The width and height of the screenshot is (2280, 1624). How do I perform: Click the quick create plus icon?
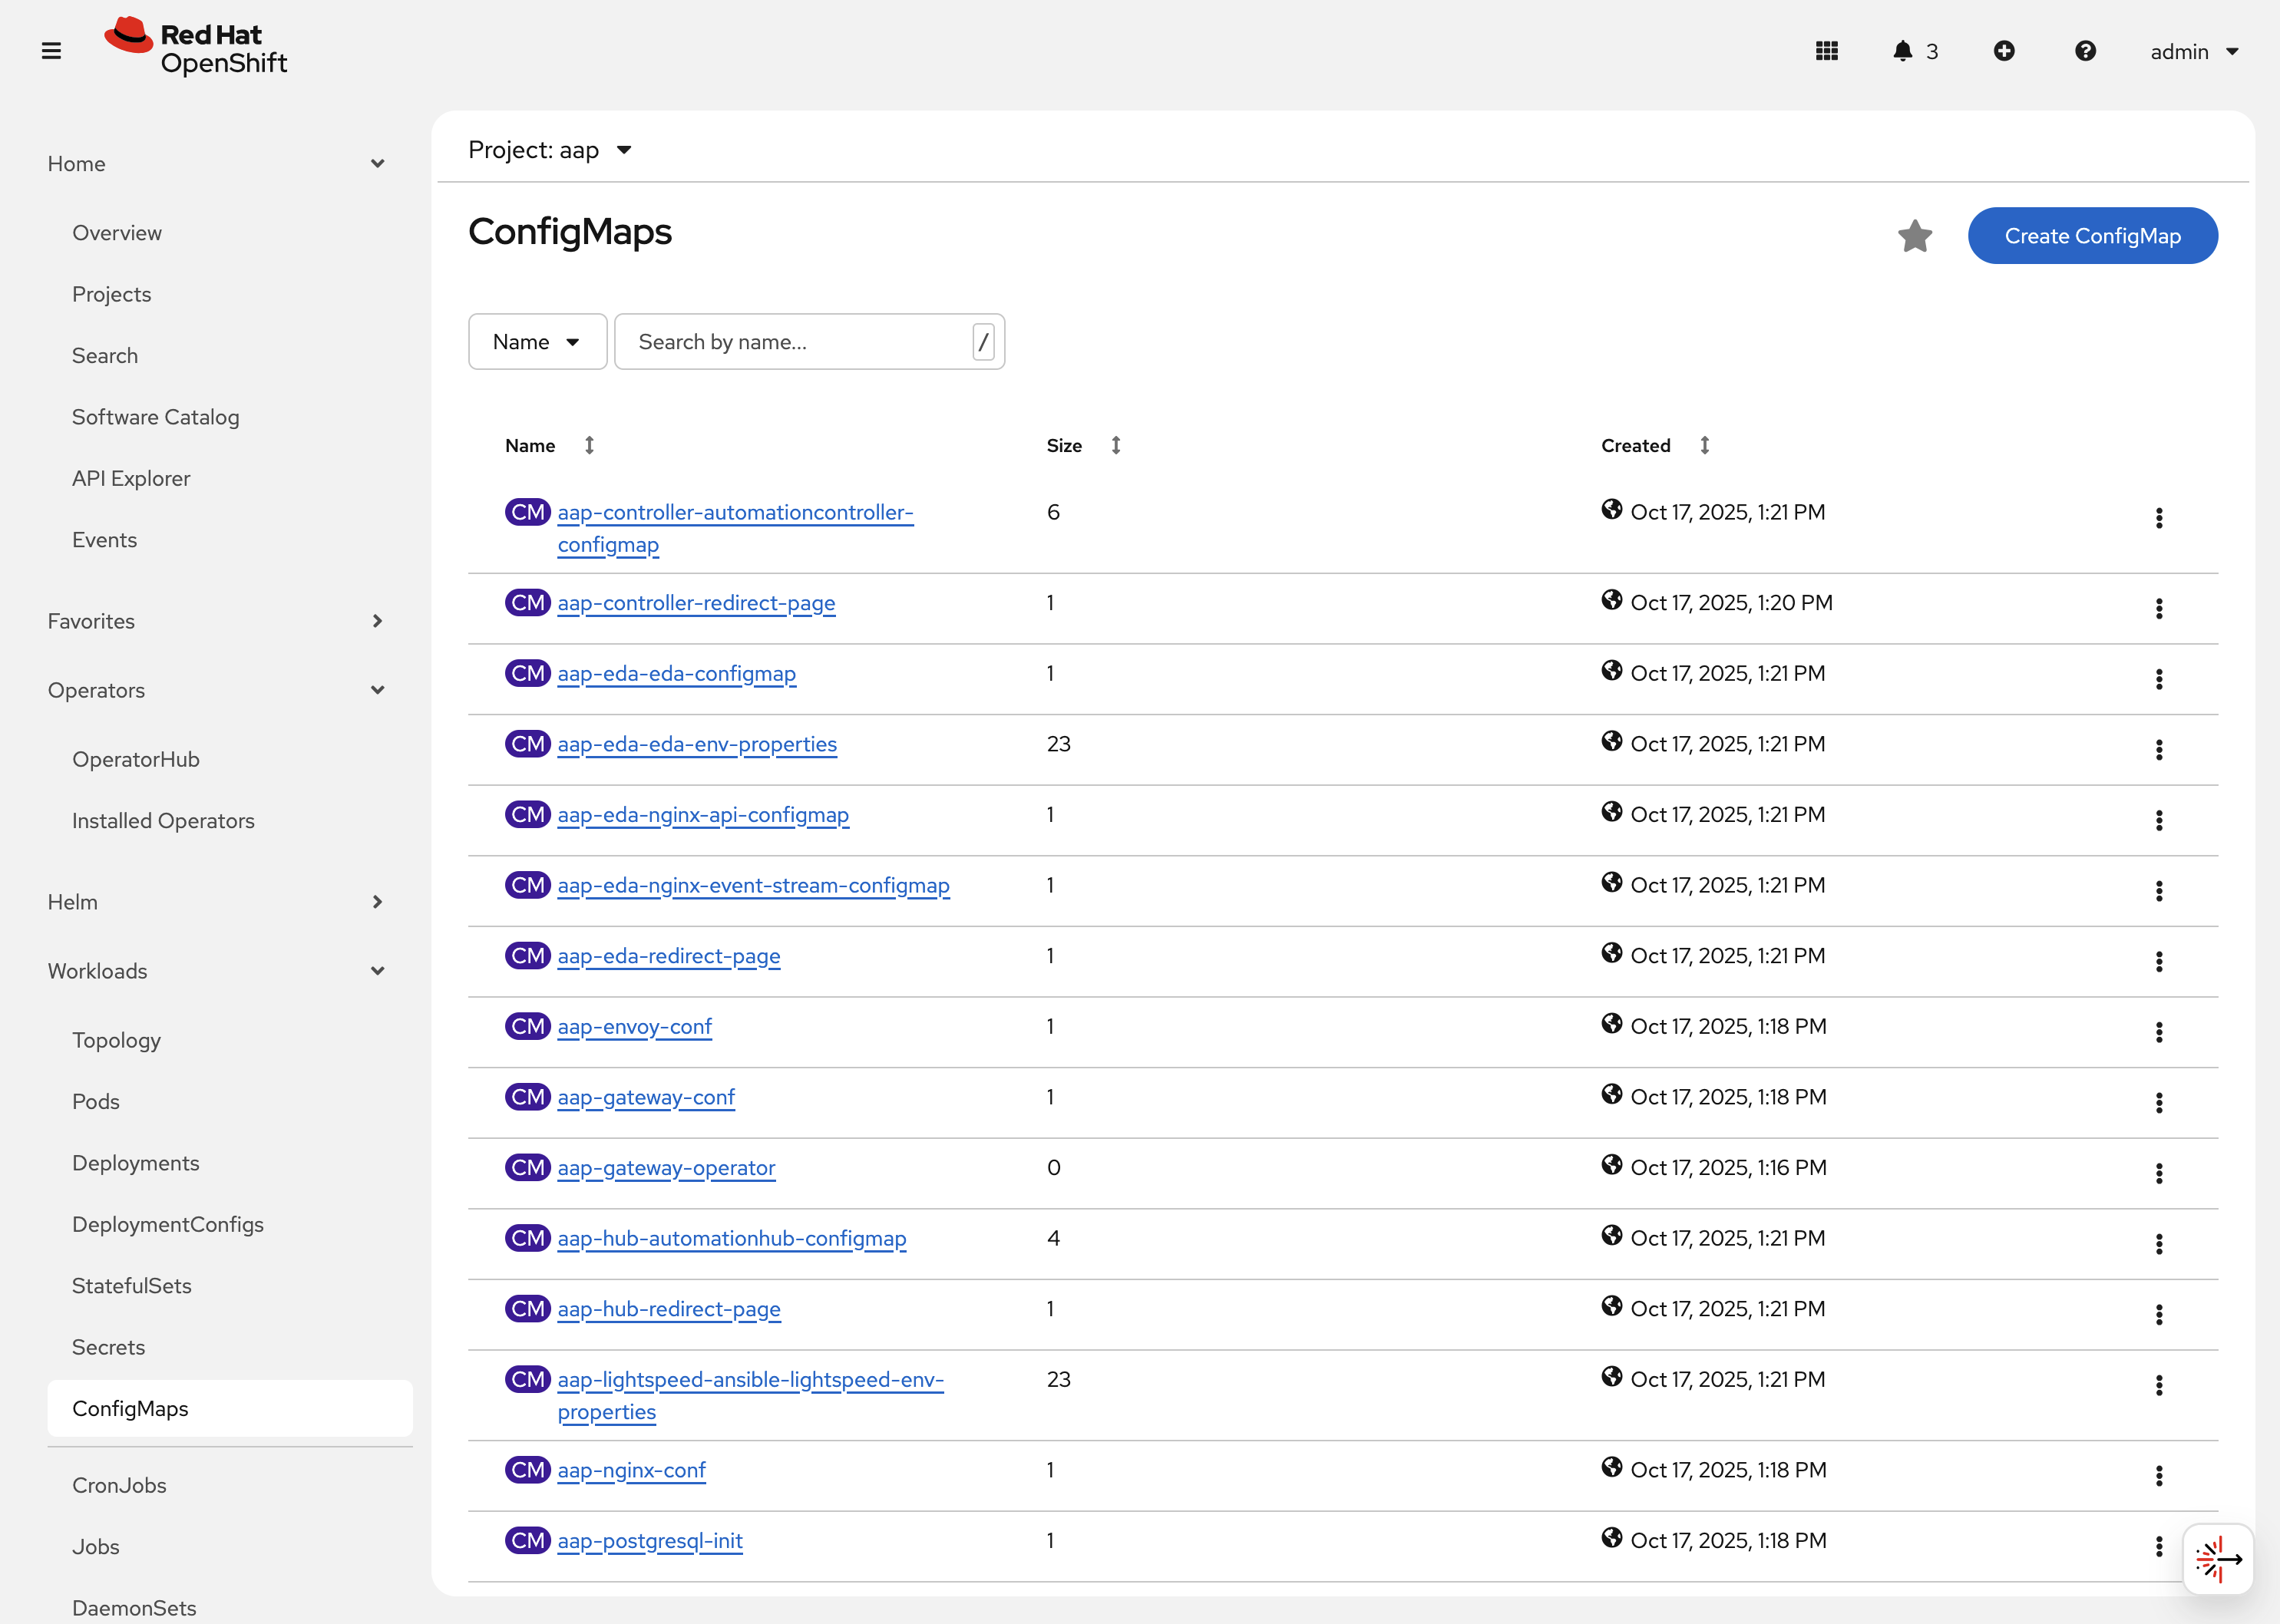click(x=2003, y=51)
